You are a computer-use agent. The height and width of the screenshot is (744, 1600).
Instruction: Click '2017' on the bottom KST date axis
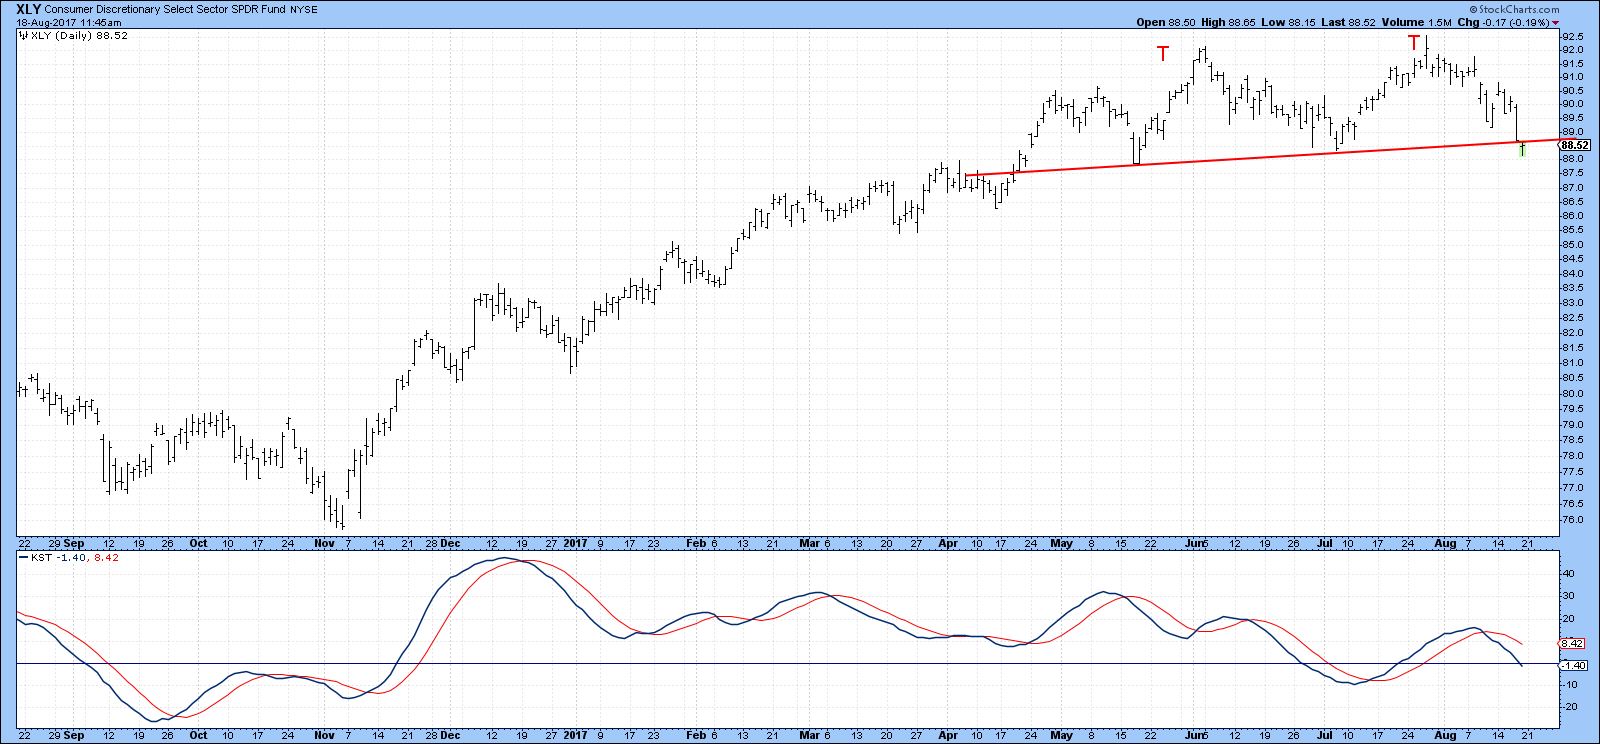click(575, 735)
